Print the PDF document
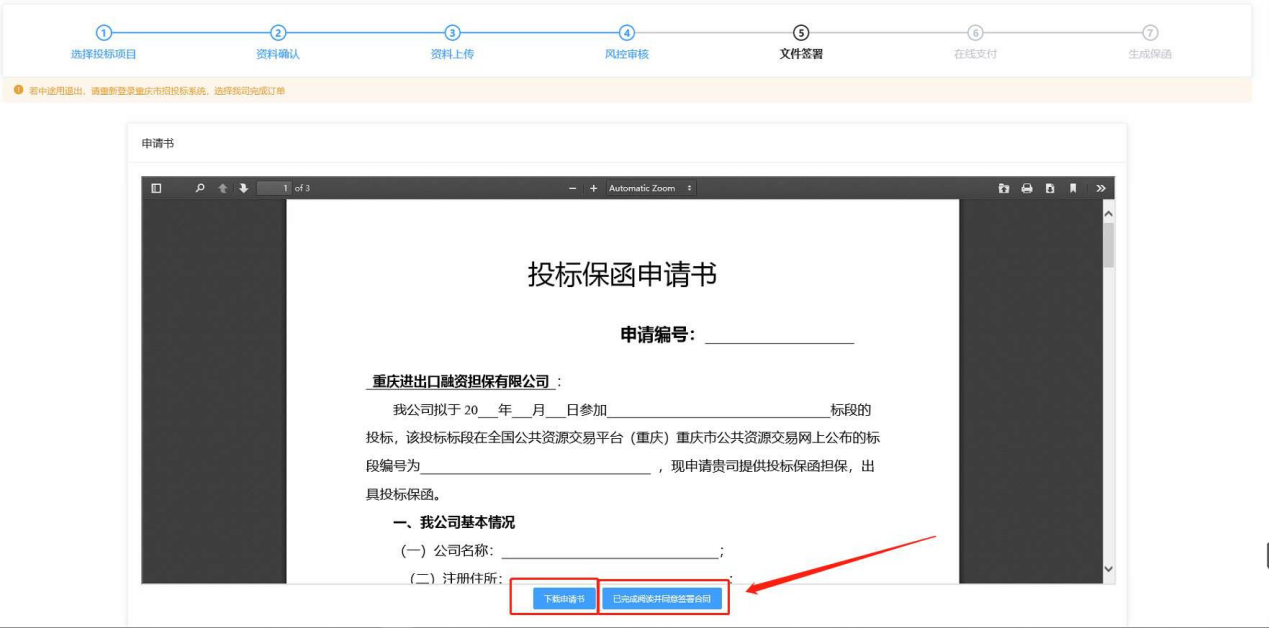This screenshot has width=1269, height=628. coord(1026,188)
